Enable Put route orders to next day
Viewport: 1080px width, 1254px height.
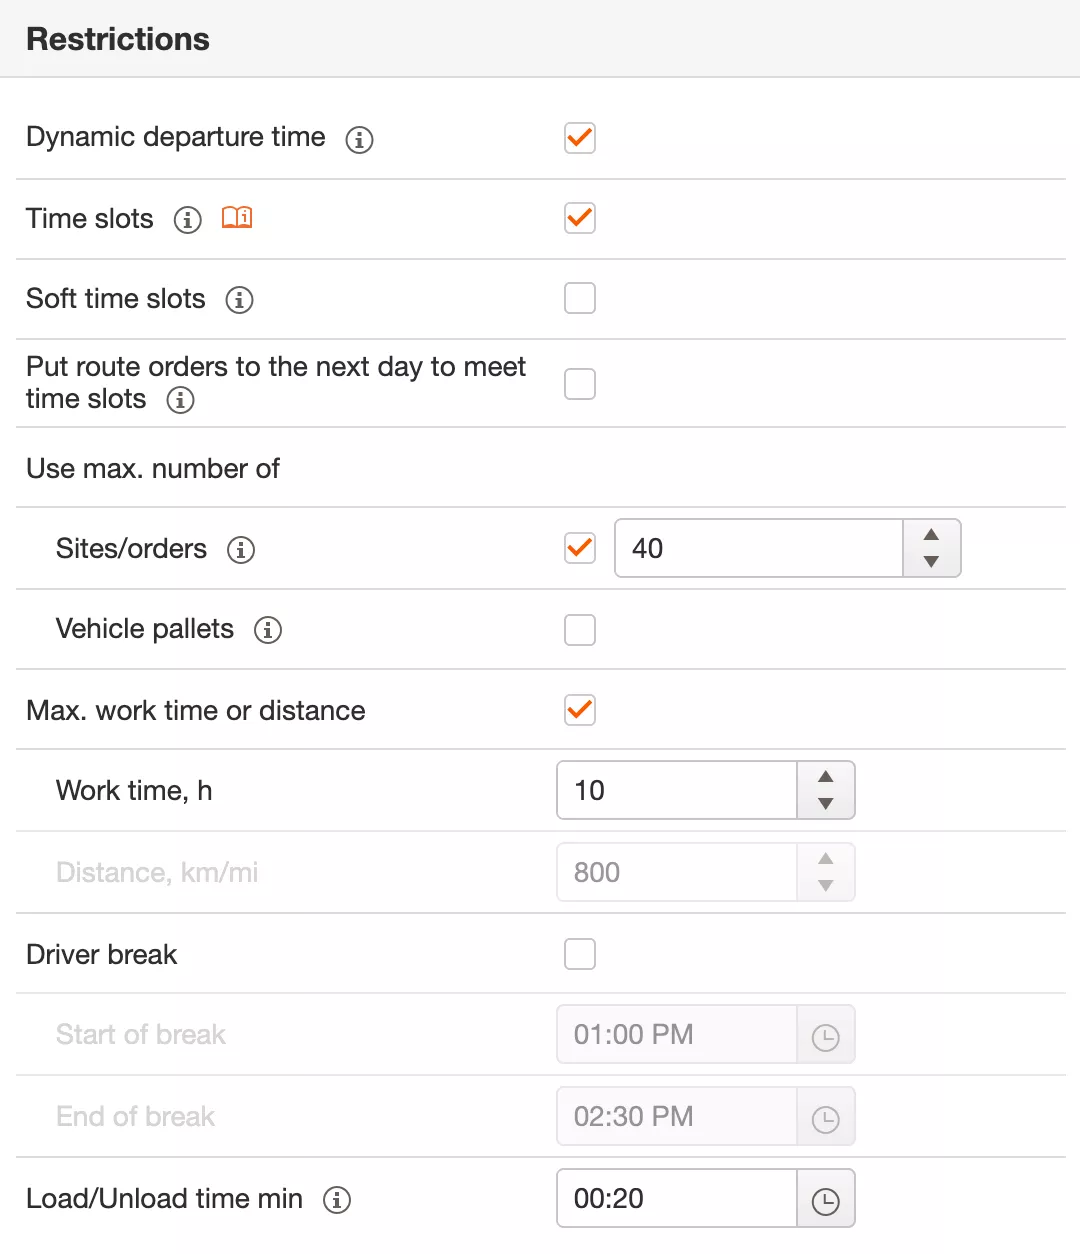point(580,384)
